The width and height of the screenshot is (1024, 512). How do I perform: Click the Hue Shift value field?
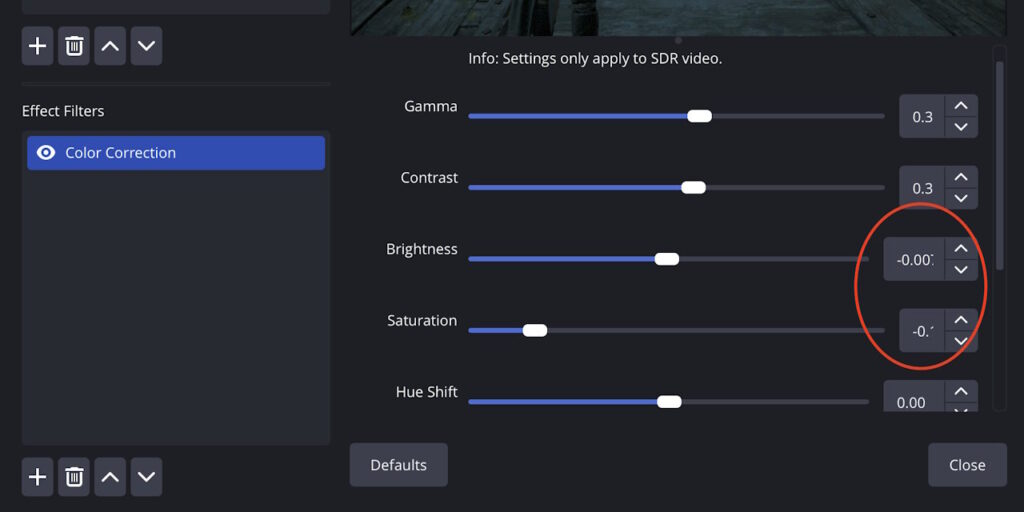point(914,402)
